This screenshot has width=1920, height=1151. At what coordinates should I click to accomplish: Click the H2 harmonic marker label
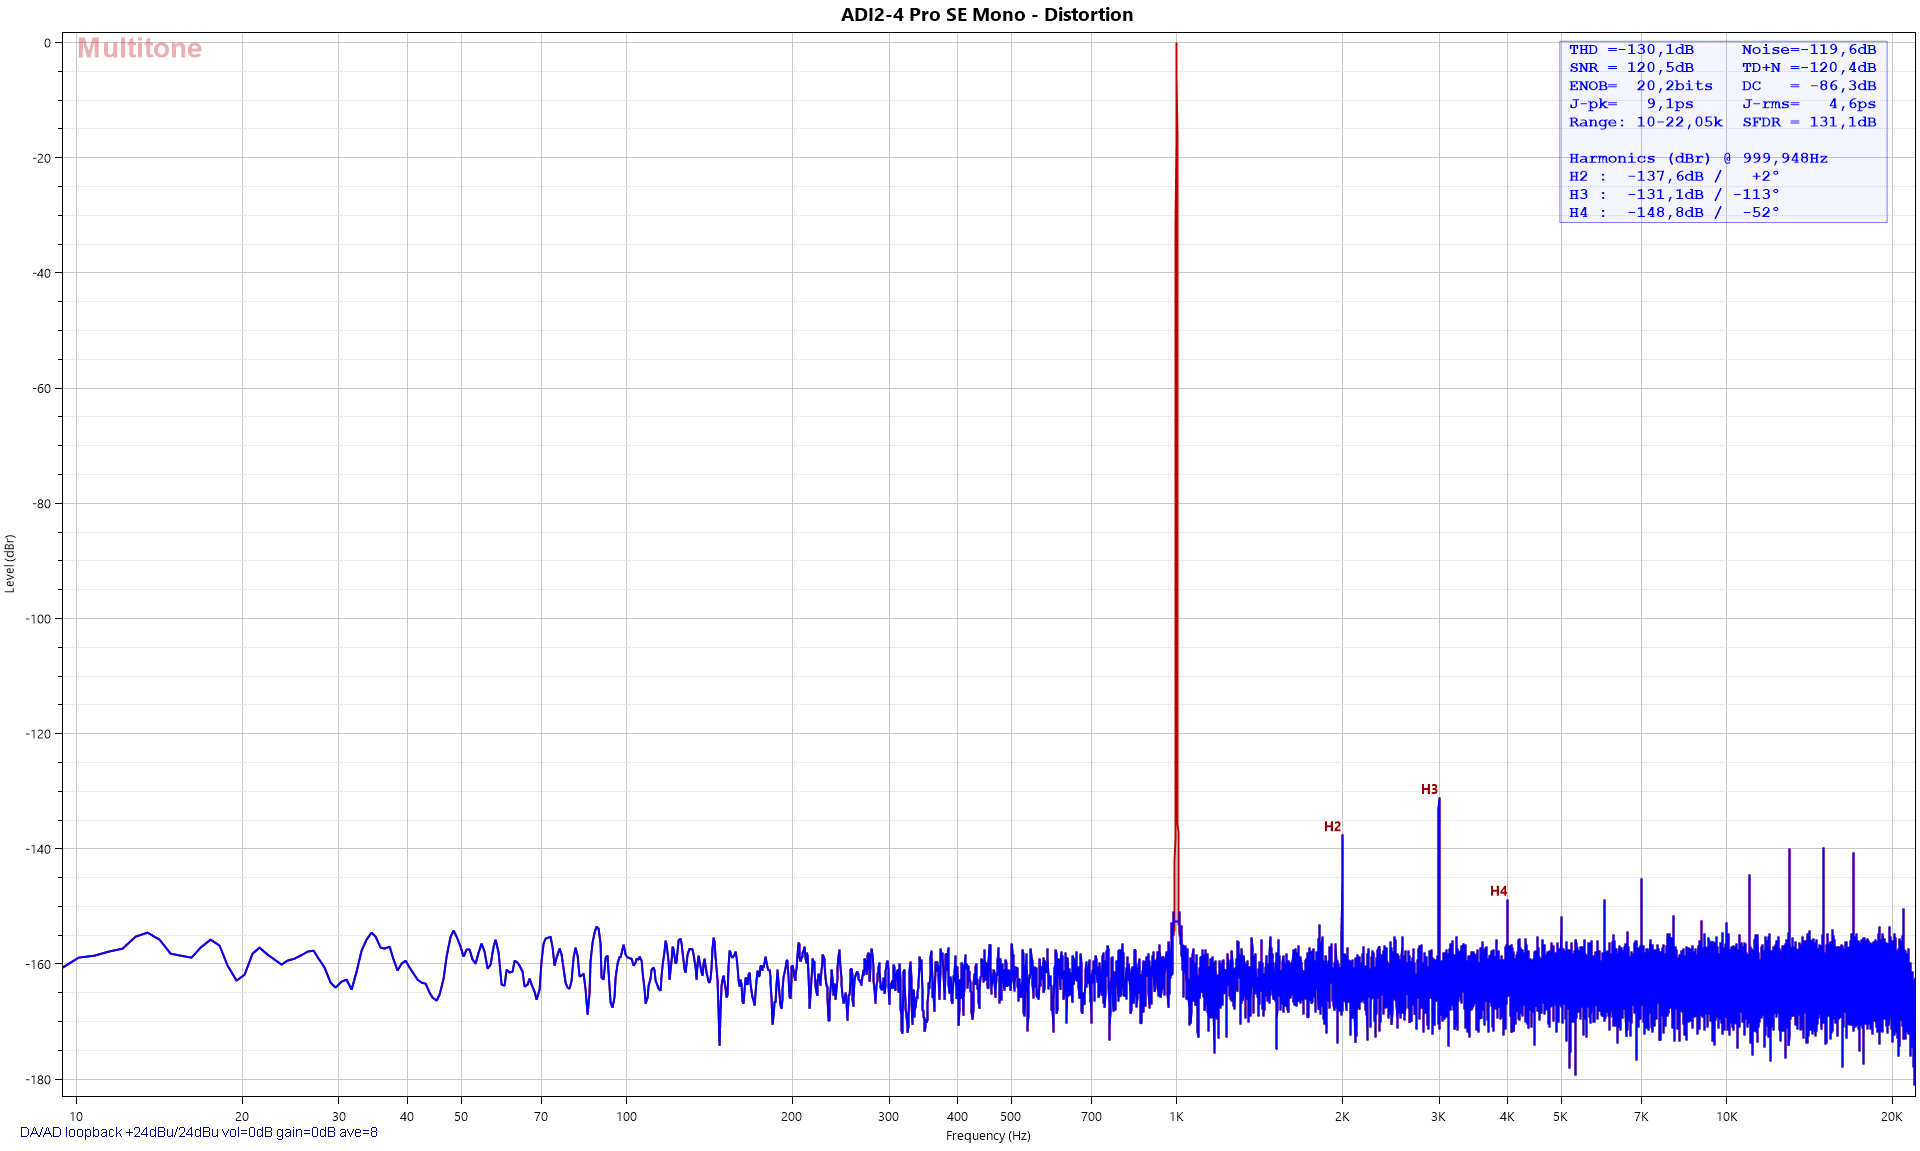pos(1332,827)
